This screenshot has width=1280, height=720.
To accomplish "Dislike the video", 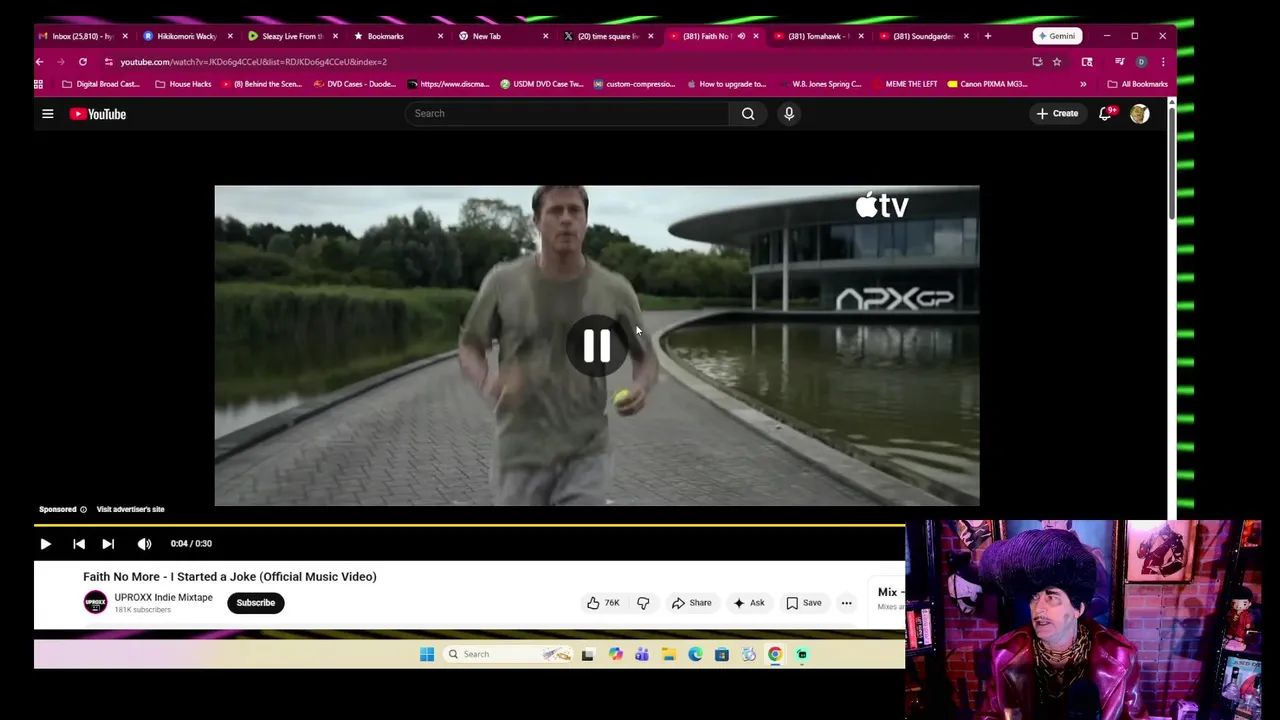I will pyautogui.click(x=643, y=603).
